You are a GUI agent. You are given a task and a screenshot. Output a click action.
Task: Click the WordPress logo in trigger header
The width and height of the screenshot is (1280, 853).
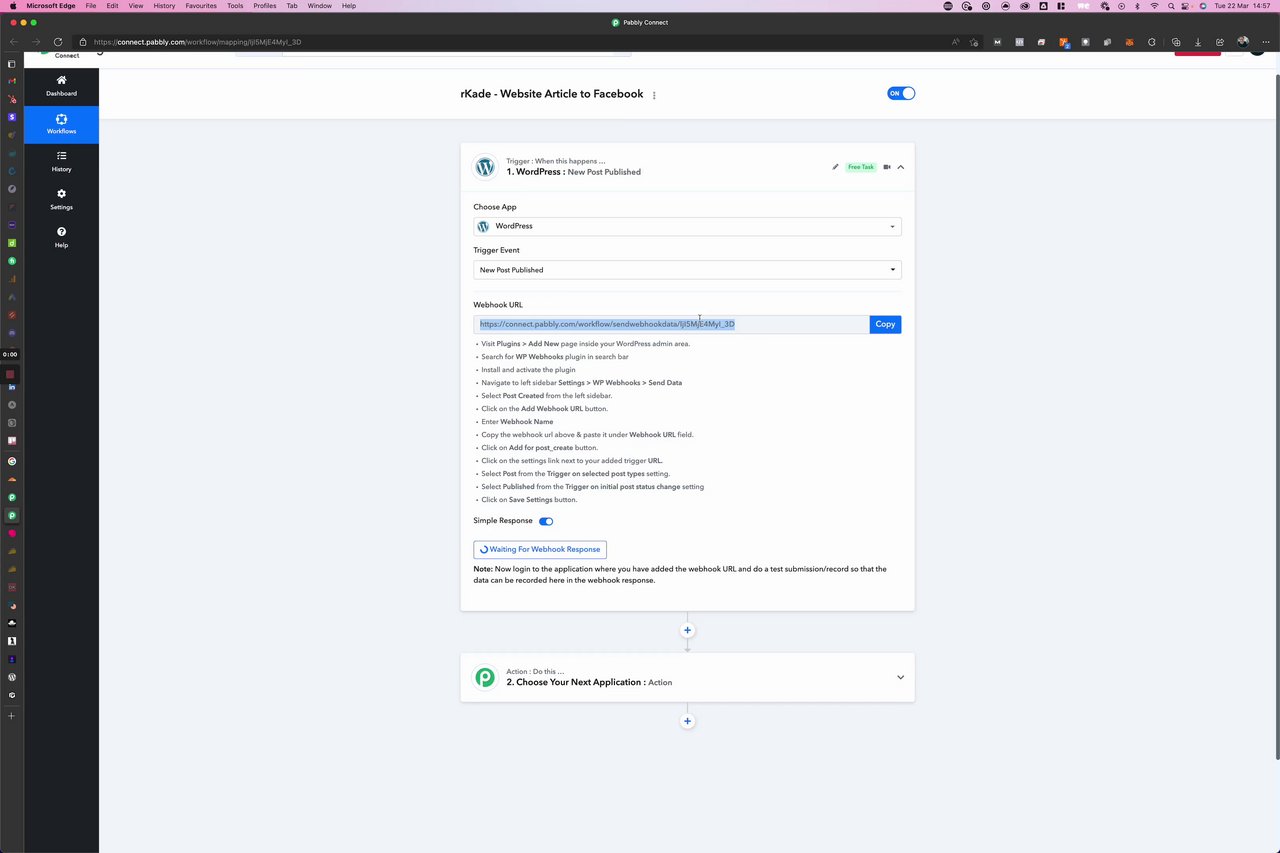tap(485, 167)
